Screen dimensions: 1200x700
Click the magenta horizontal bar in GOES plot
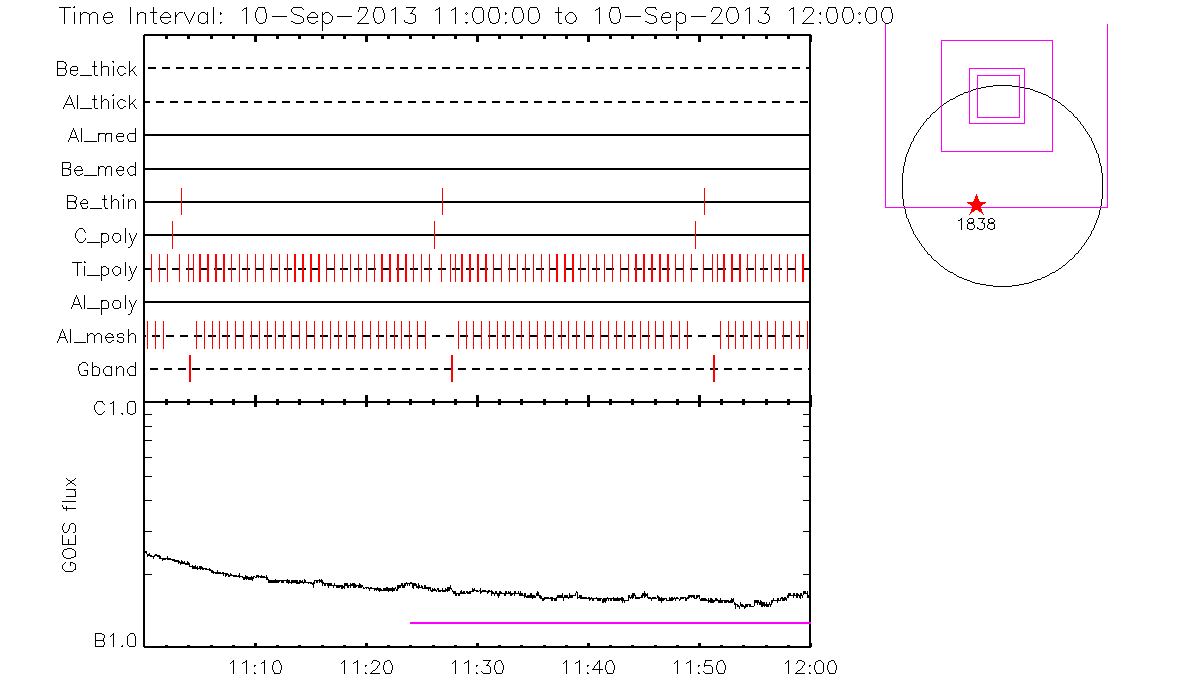tap(610, 623)
